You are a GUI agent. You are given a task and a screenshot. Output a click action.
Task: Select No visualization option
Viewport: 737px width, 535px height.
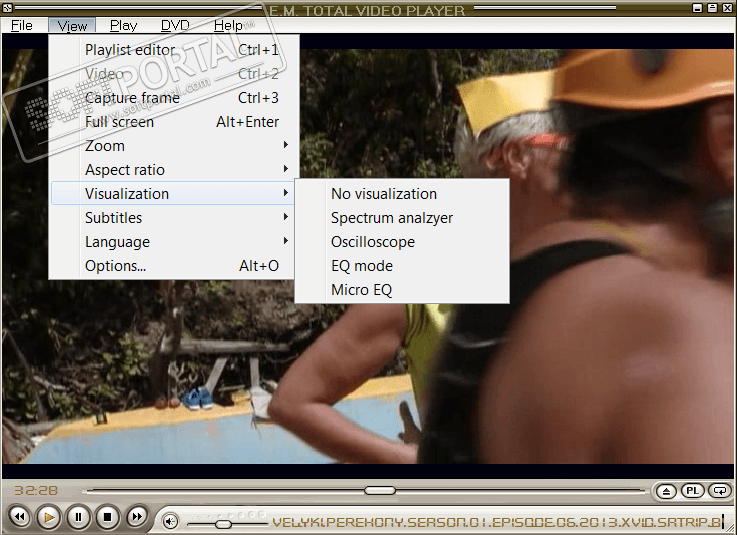[402, 194]
